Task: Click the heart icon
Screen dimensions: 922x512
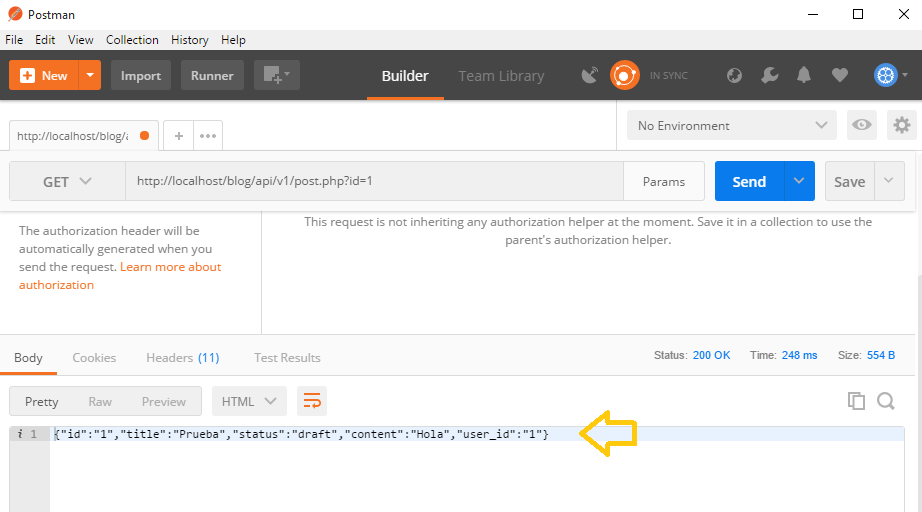Action: [840, 75]
